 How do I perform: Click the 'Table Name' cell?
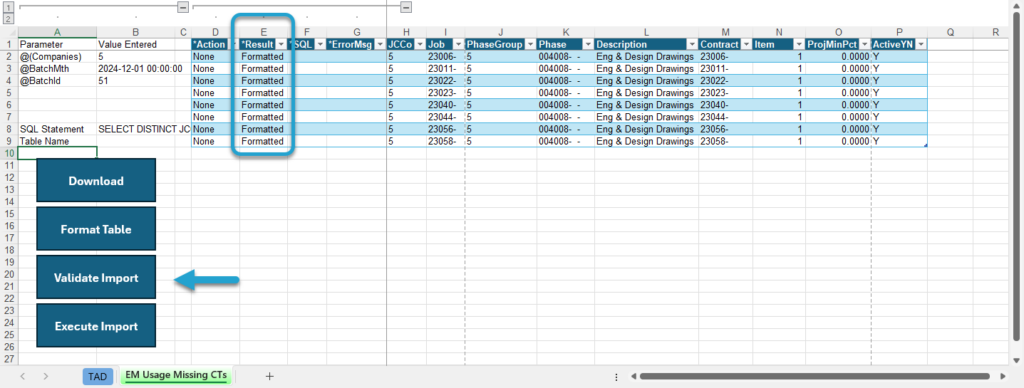pos(57,141)
